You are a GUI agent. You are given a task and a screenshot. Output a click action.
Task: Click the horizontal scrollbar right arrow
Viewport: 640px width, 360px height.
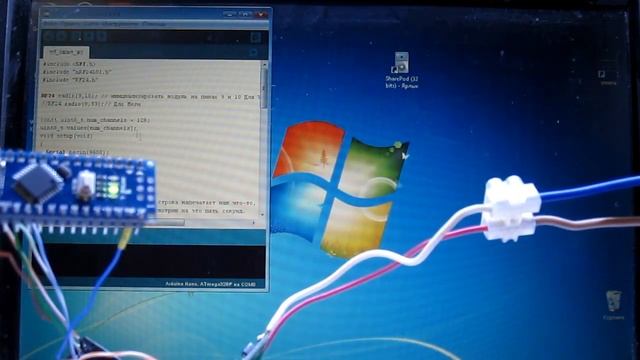click(x=254, y=222)
